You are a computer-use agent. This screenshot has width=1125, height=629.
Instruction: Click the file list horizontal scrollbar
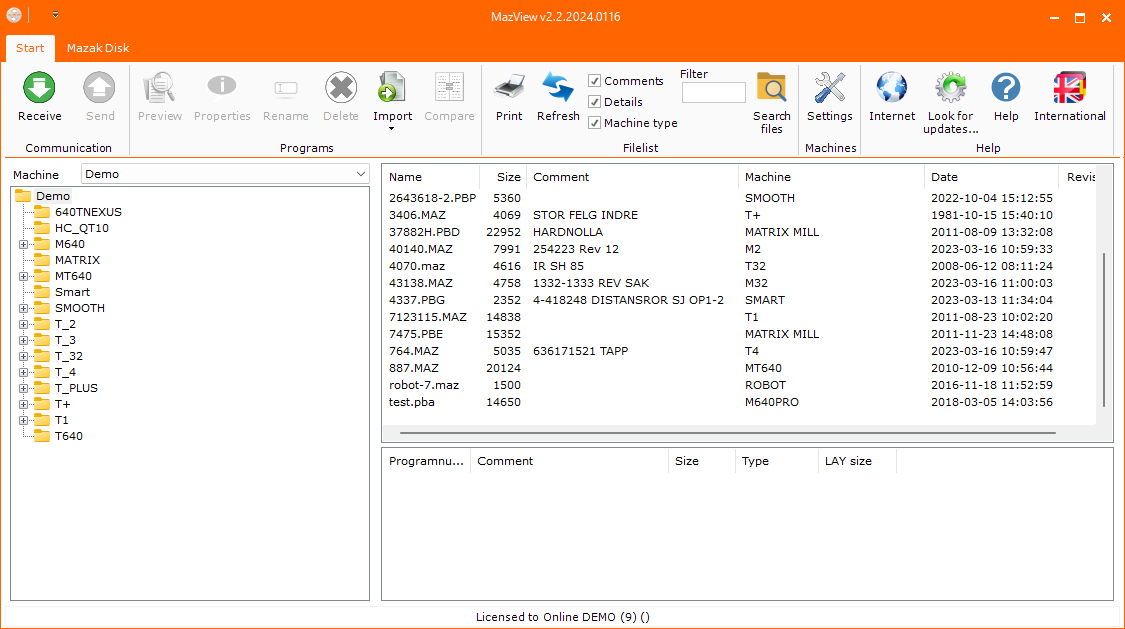click(x=728, y=433)
